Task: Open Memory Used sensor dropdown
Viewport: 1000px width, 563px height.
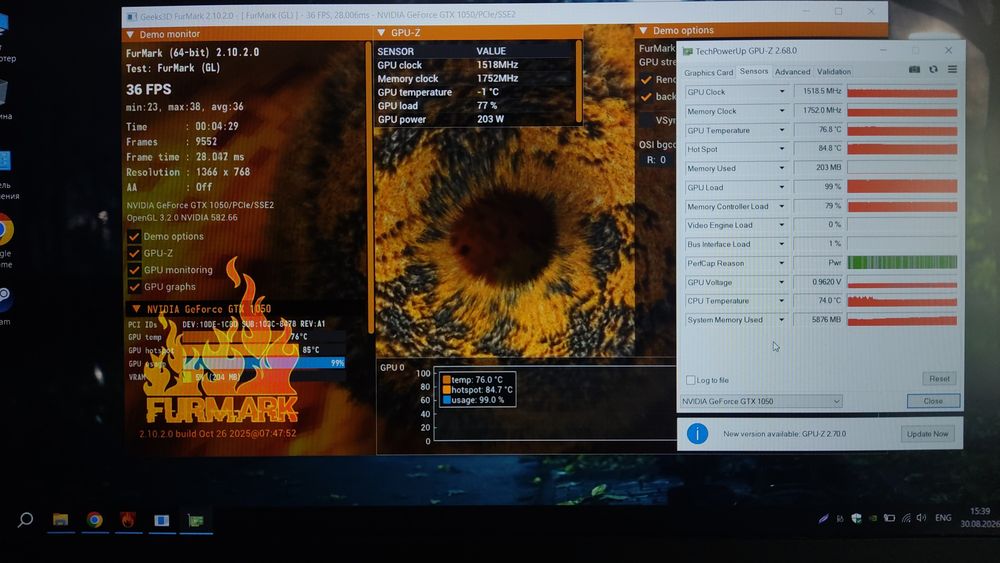Action: click(x=781, y=168)
